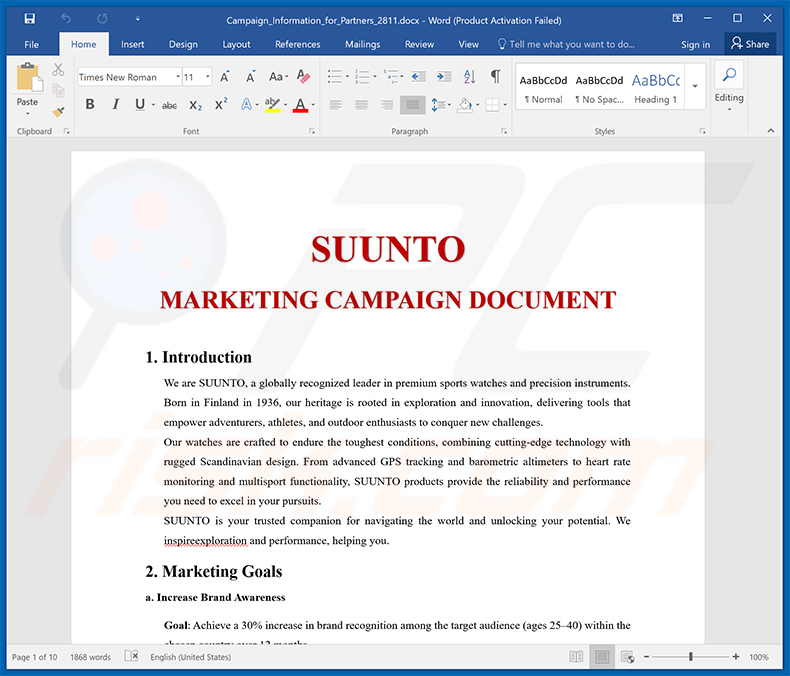
Task: Toggle Italic formatting
Action: click(x=115, y=104)
